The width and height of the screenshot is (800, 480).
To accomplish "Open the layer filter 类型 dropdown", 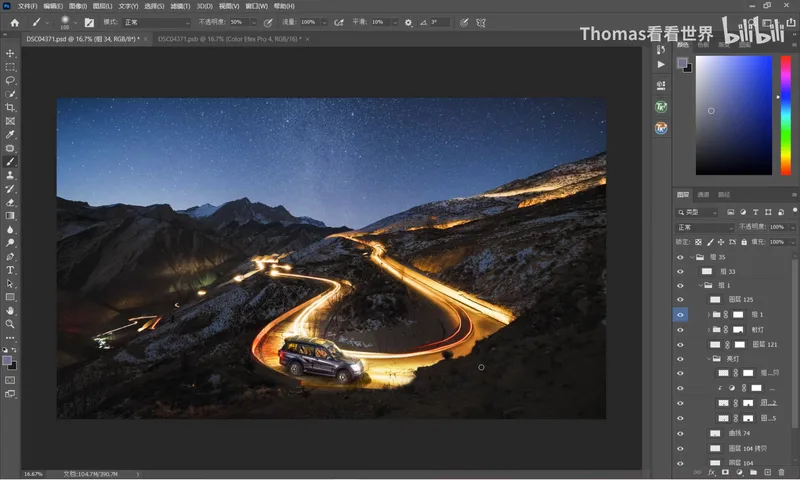I will pyautogui.click(x=698, y=212).
